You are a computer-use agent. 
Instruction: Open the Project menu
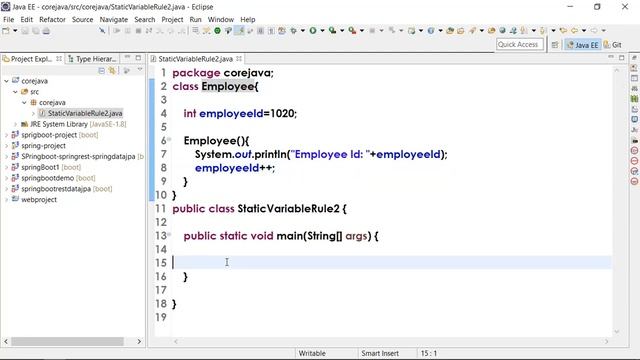pyautogui.click(x=172, y=20)
